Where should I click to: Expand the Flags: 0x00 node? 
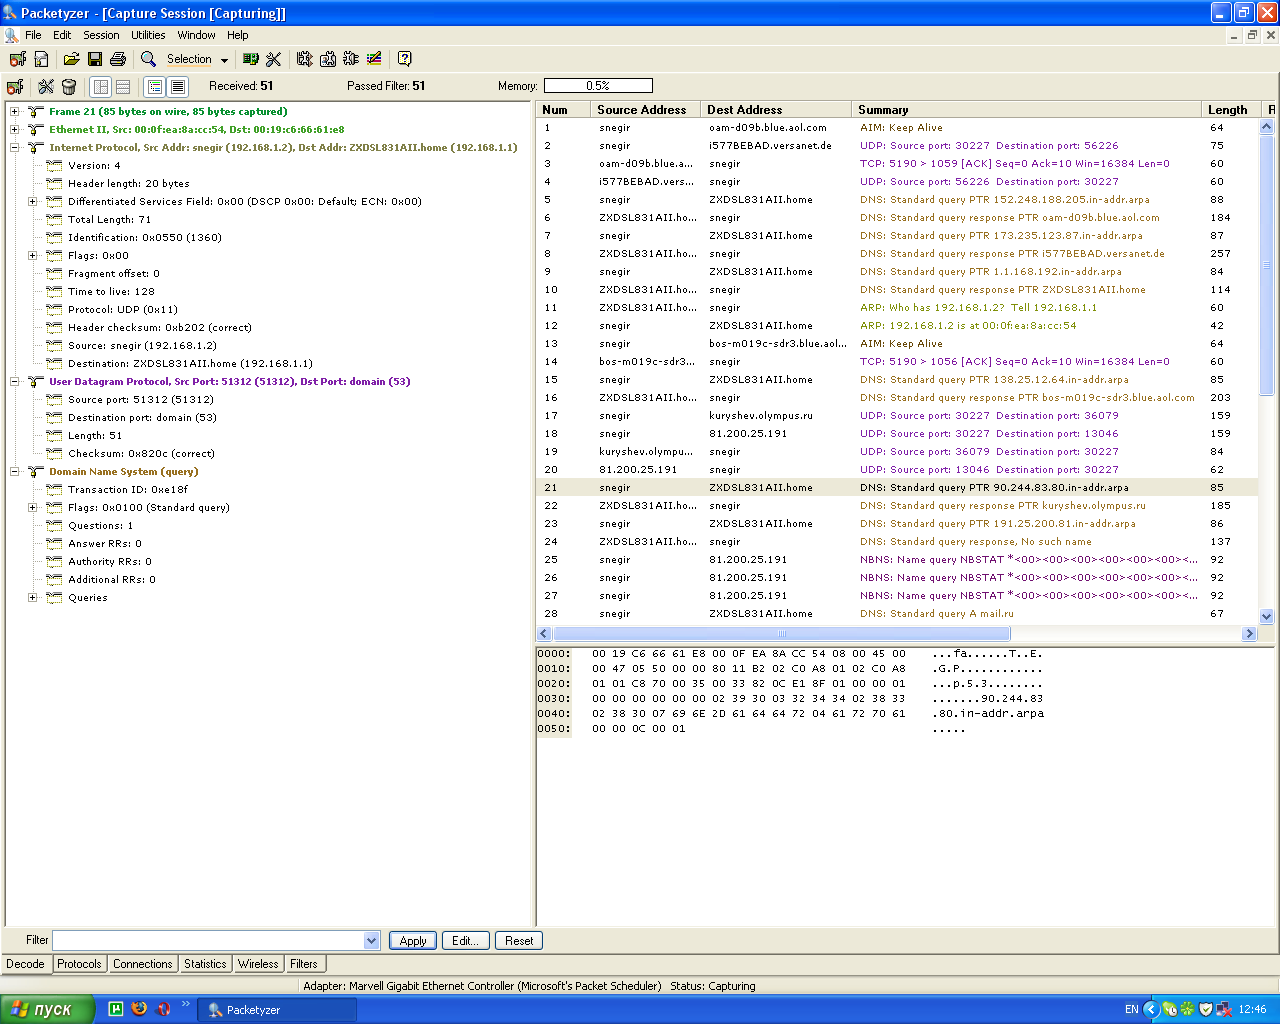coord(32,256)
